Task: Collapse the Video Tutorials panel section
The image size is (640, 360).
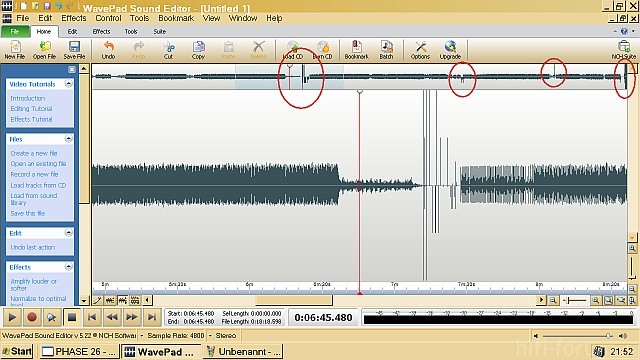Action: [69, 84]
